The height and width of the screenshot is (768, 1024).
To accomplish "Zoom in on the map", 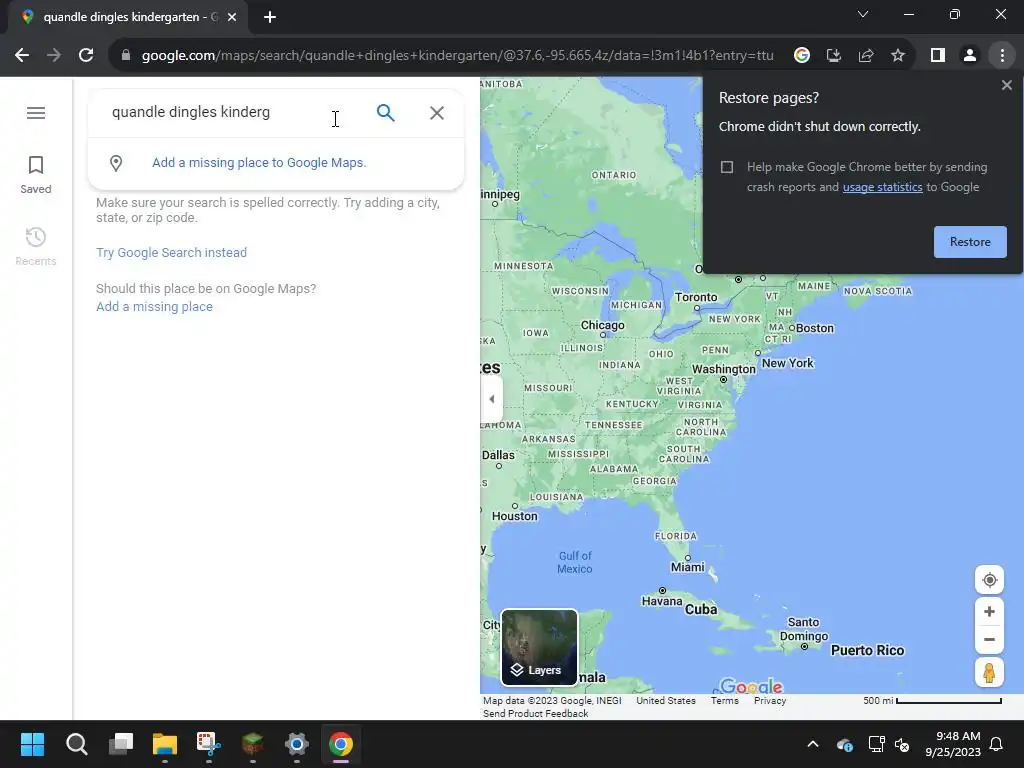I will 989,612.
